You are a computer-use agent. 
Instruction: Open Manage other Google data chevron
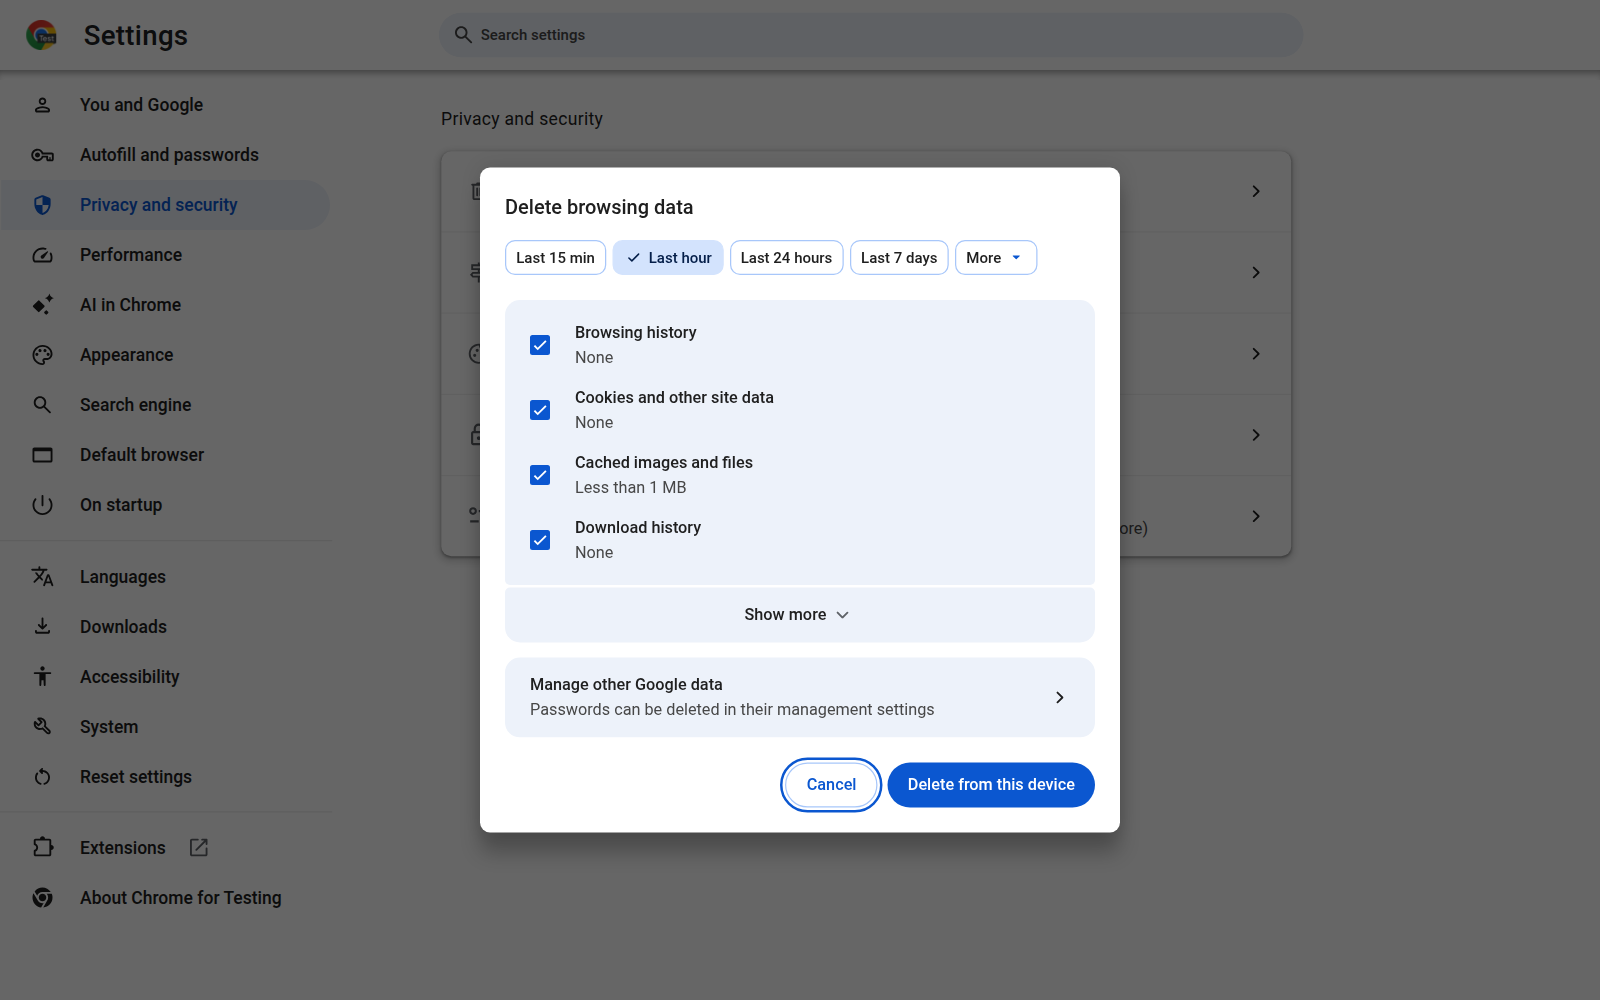(1060, 698)
